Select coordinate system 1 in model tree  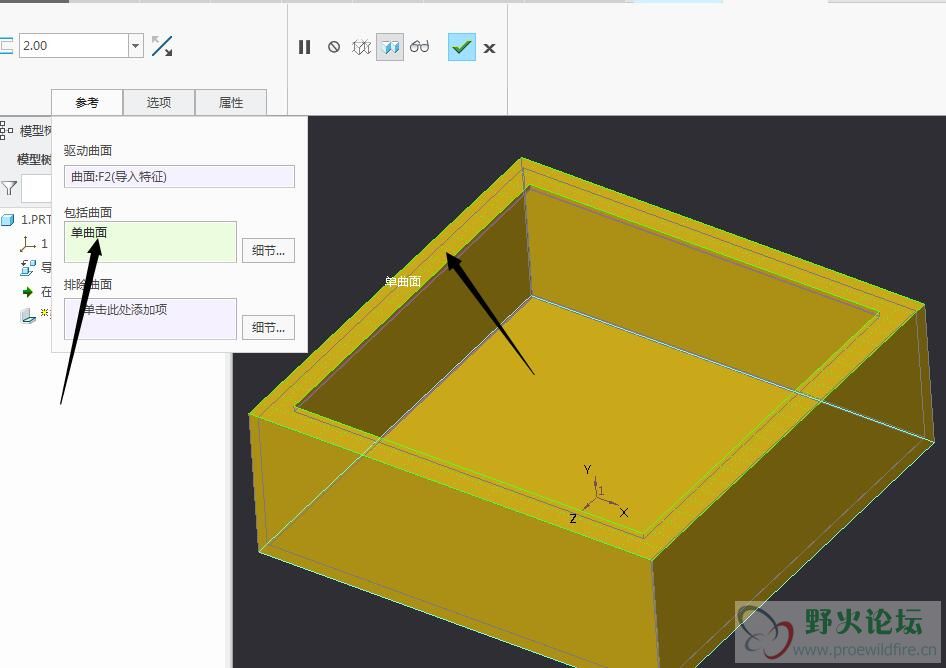click(x=34, y=244)
